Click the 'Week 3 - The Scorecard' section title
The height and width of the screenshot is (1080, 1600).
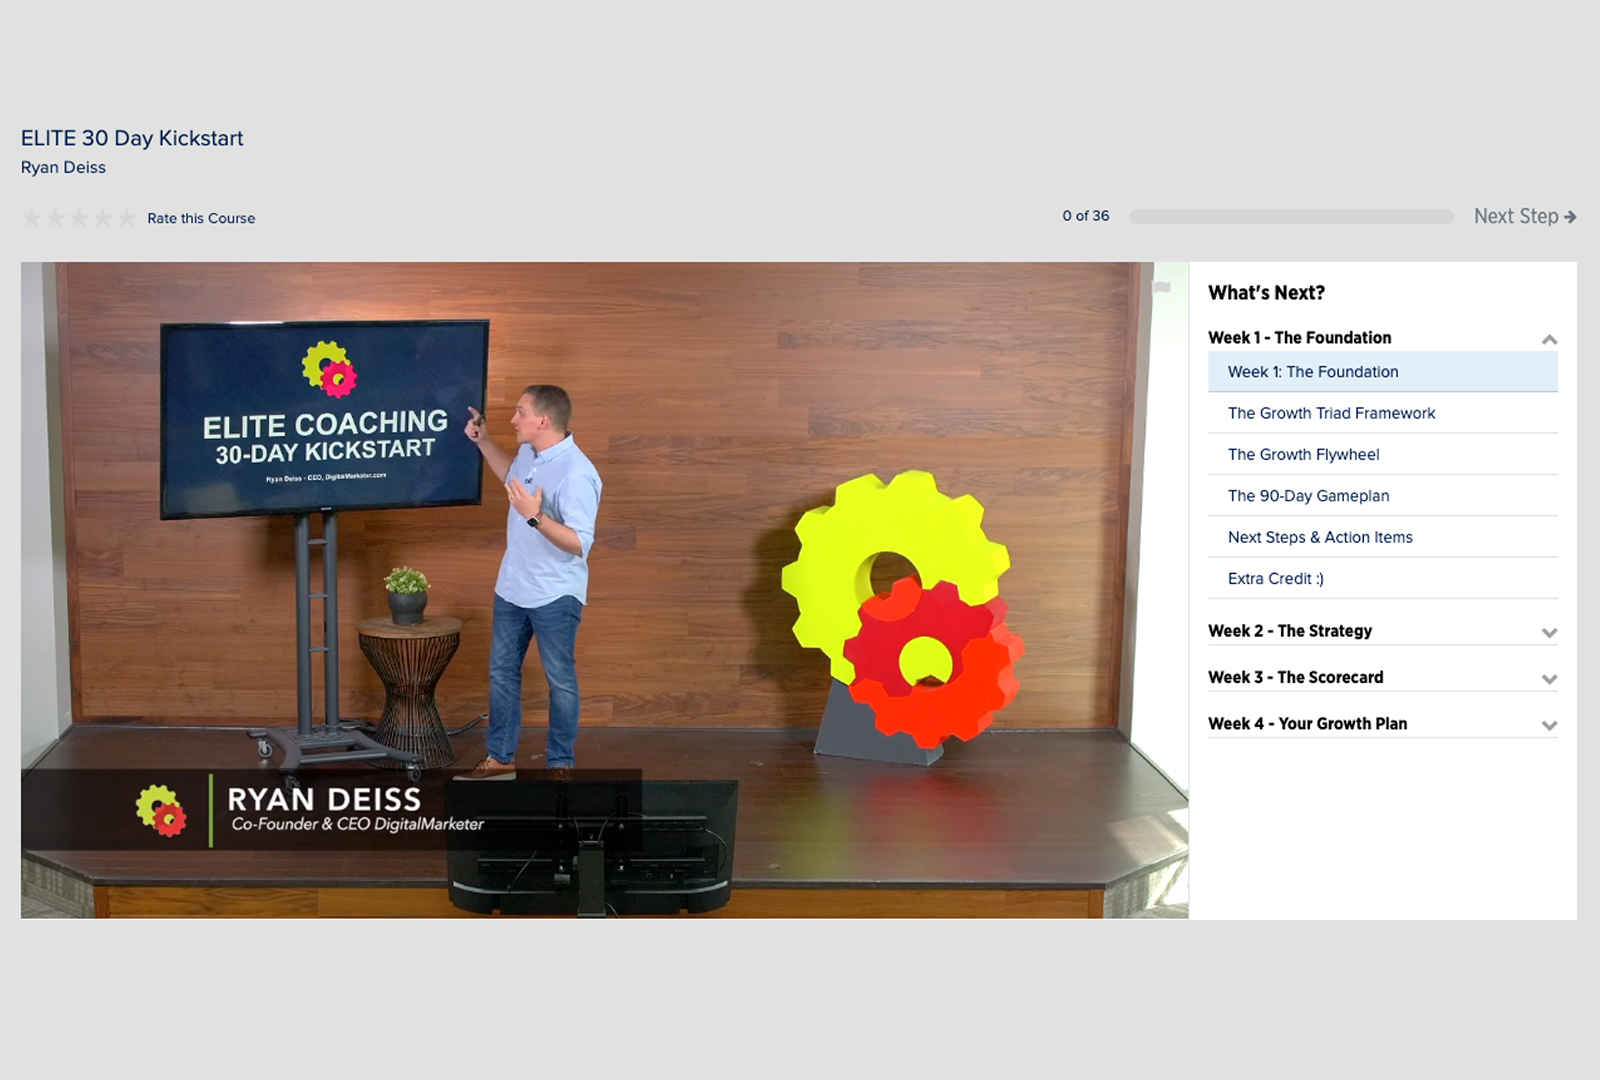[1296, 677]
